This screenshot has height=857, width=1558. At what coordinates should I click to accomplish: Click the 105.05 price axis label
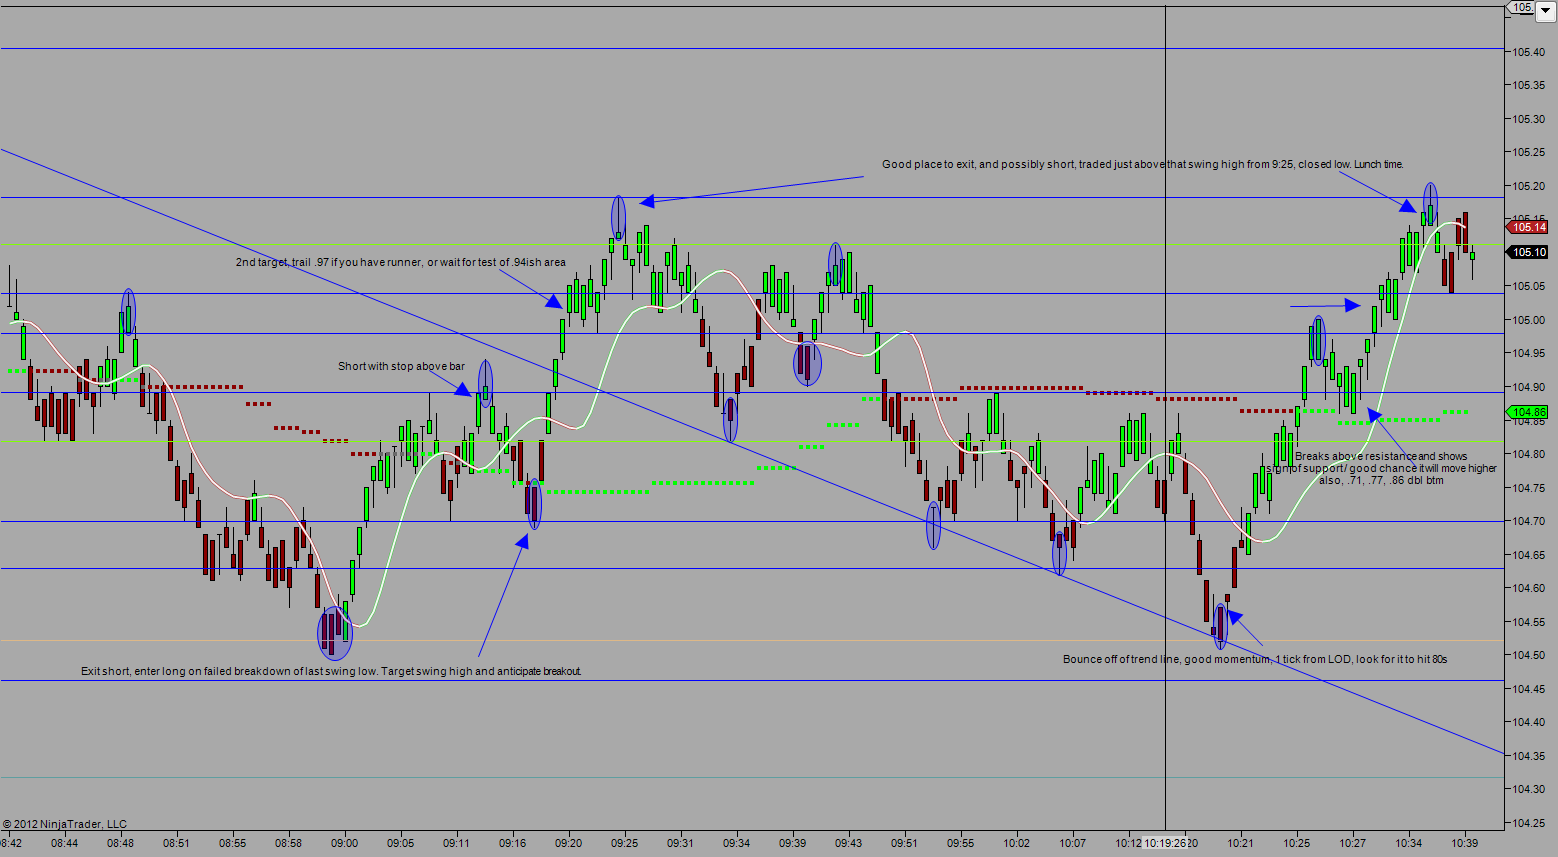tap(1528, 286)
